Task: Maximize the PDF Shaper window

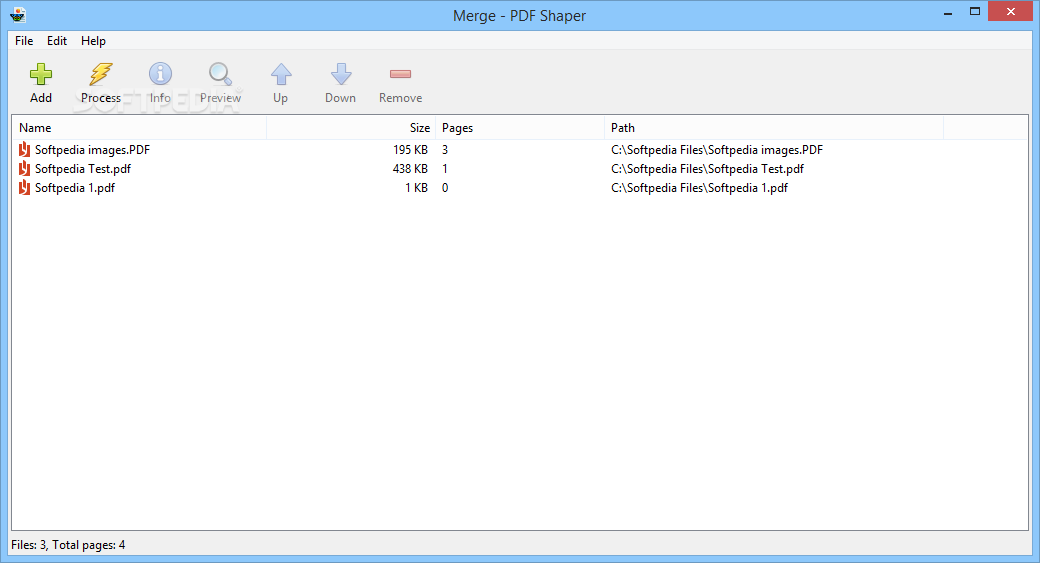Action: click(974, 12)
